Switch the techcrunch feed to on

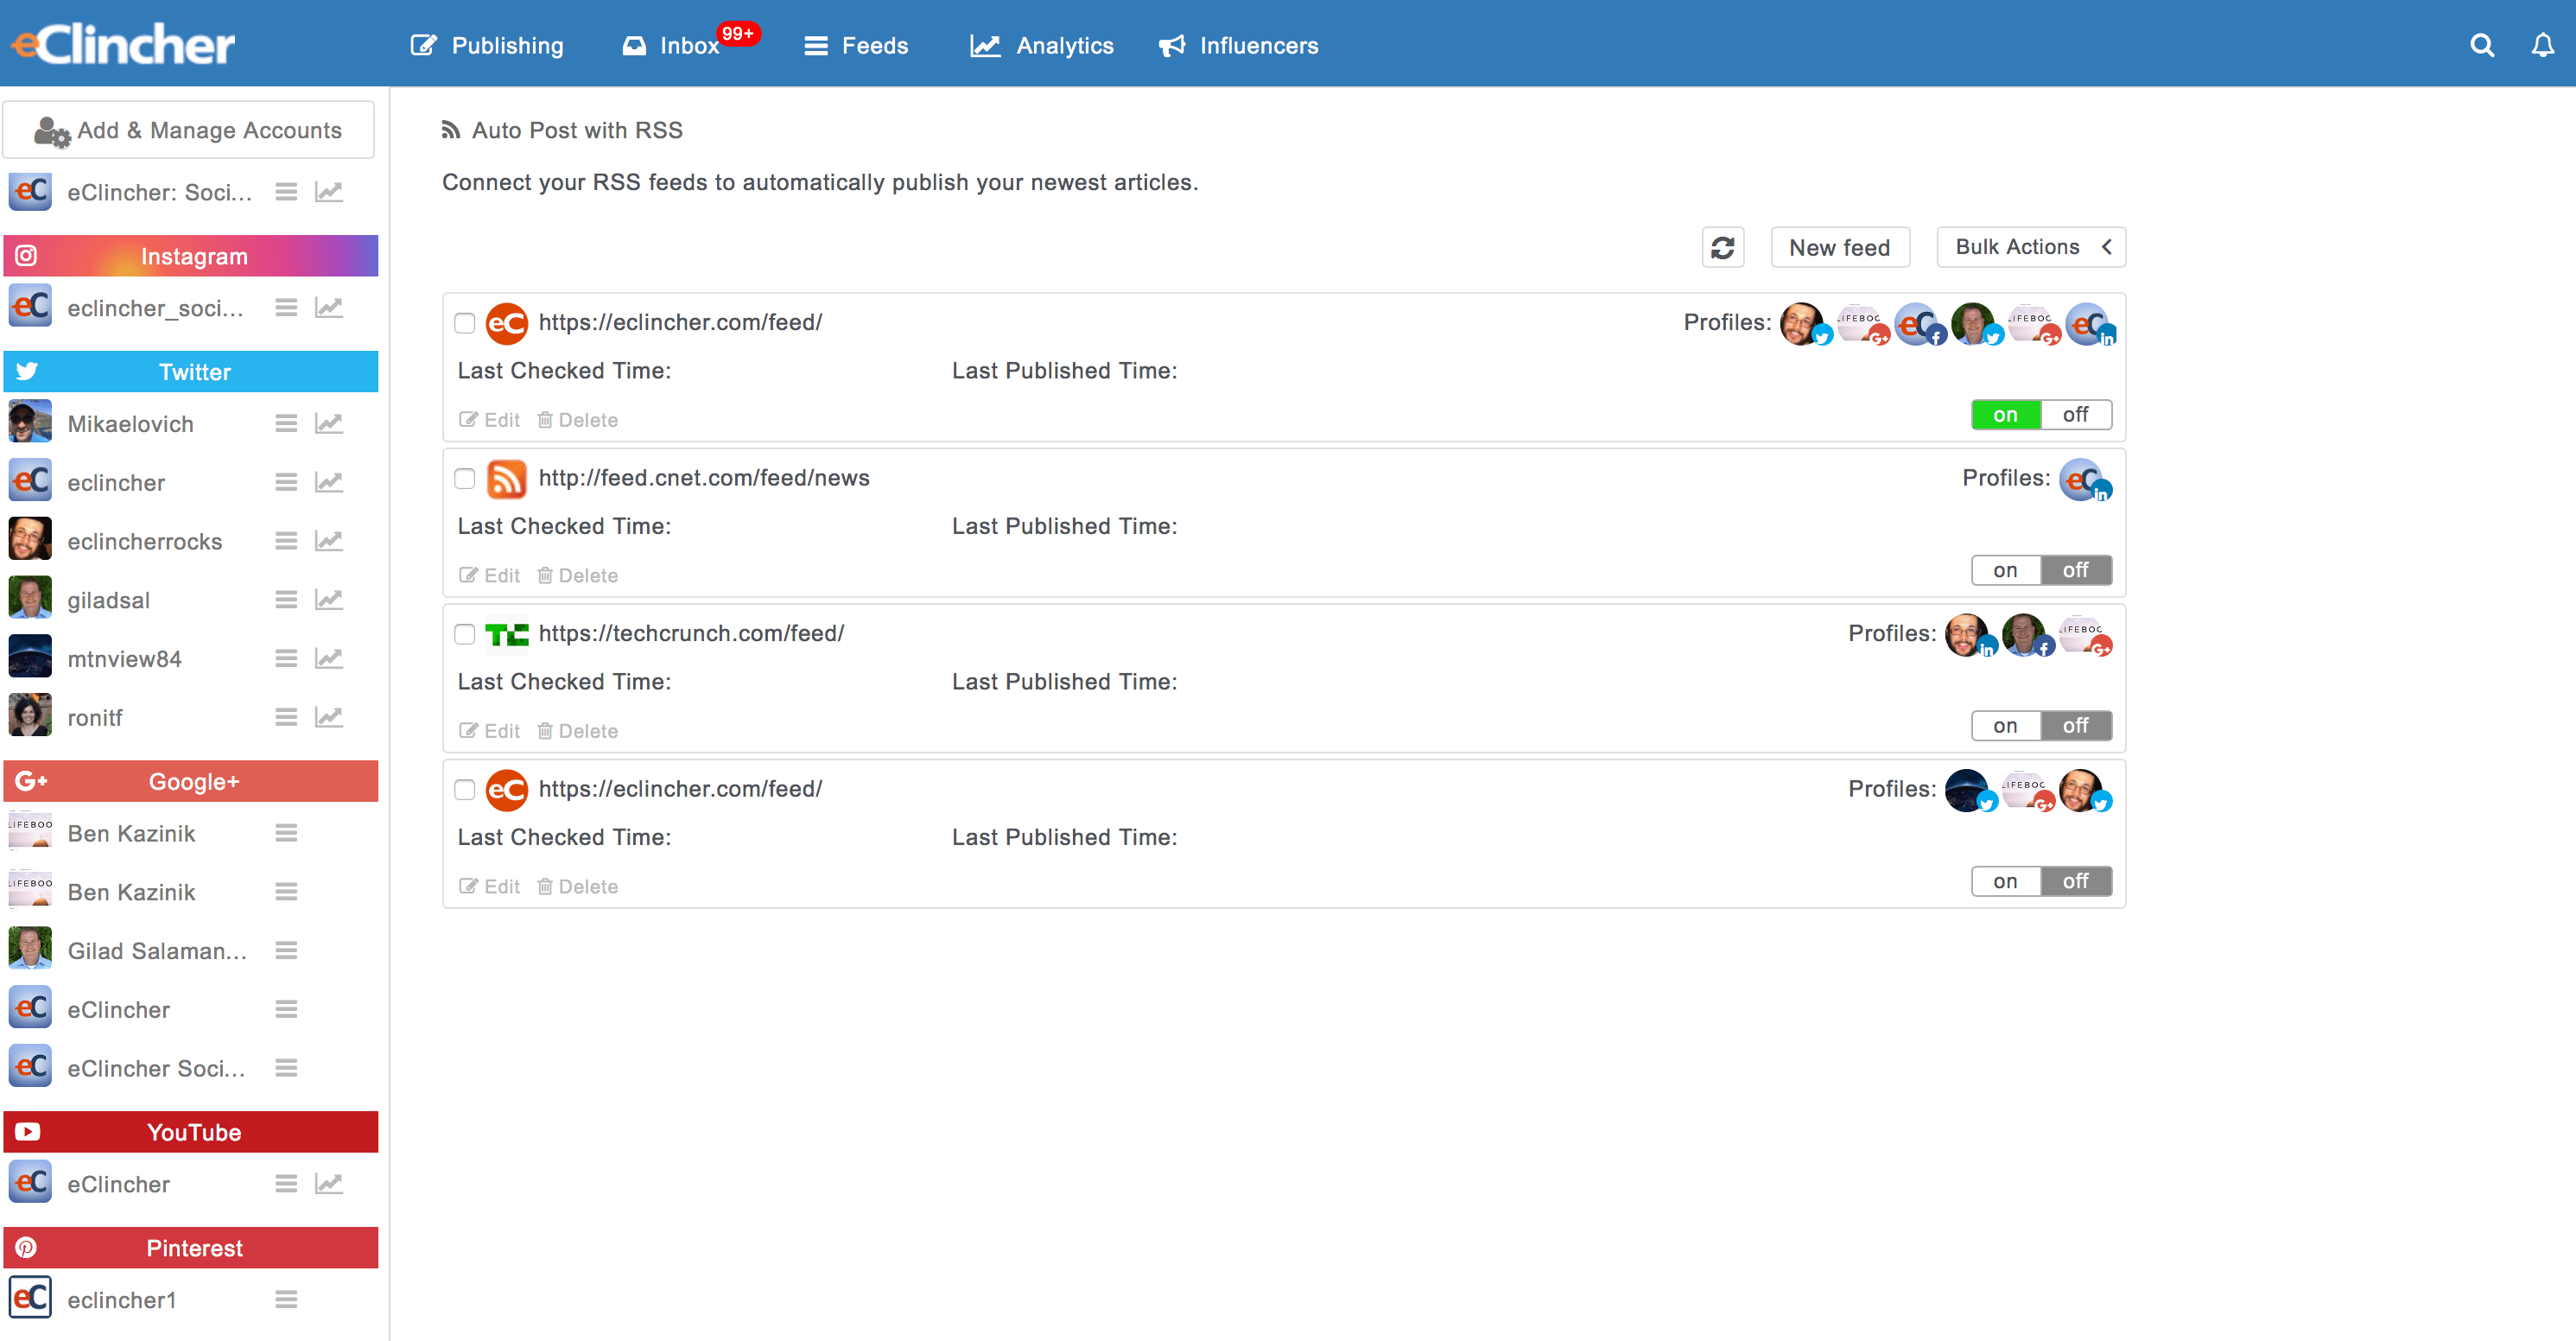click(2005, 726)
